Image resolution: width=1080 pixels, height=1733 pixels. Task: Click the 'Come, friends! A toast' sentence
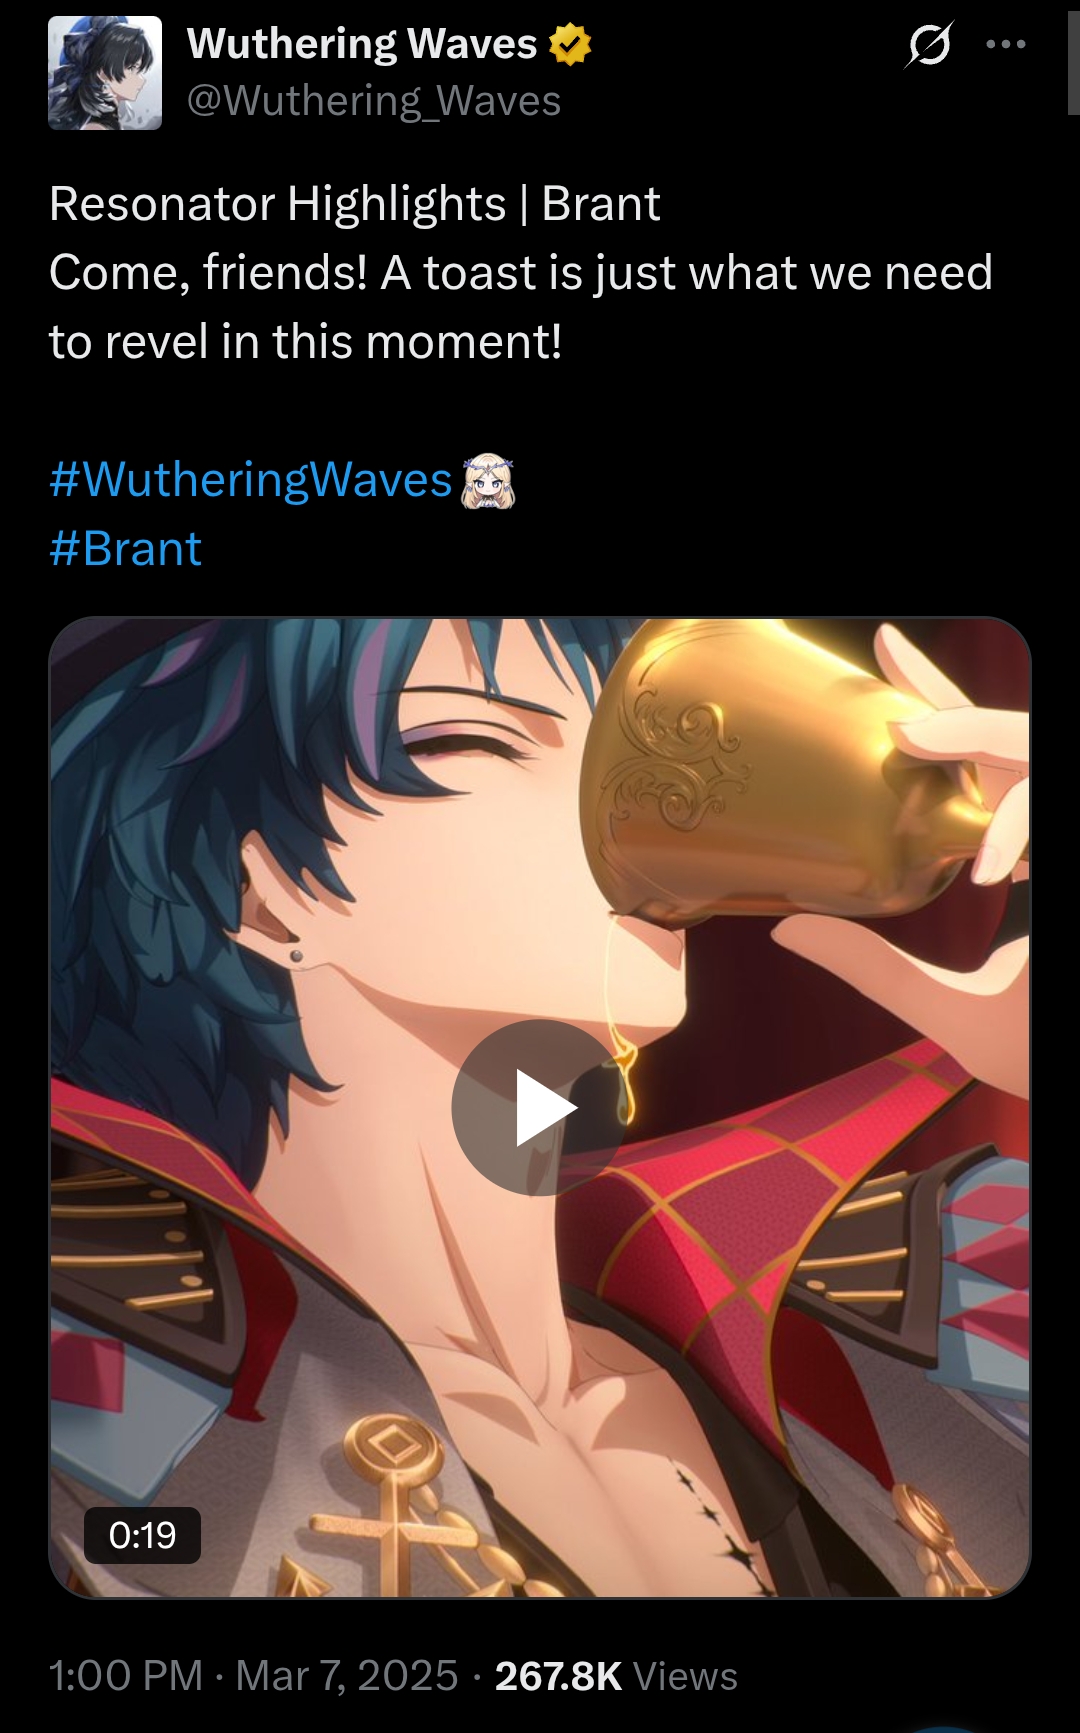[x=521, y=274]
